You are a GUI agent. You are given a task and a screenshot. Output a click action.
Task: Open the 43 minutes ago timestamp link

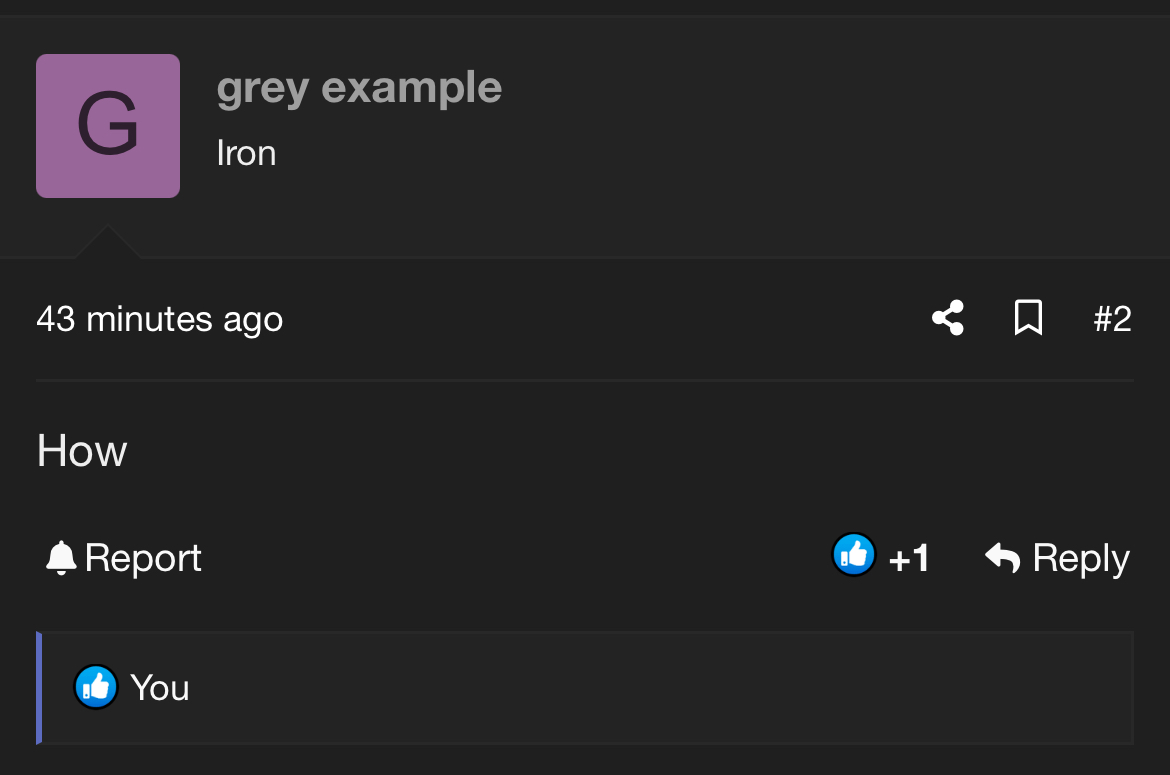coord(160,319)
